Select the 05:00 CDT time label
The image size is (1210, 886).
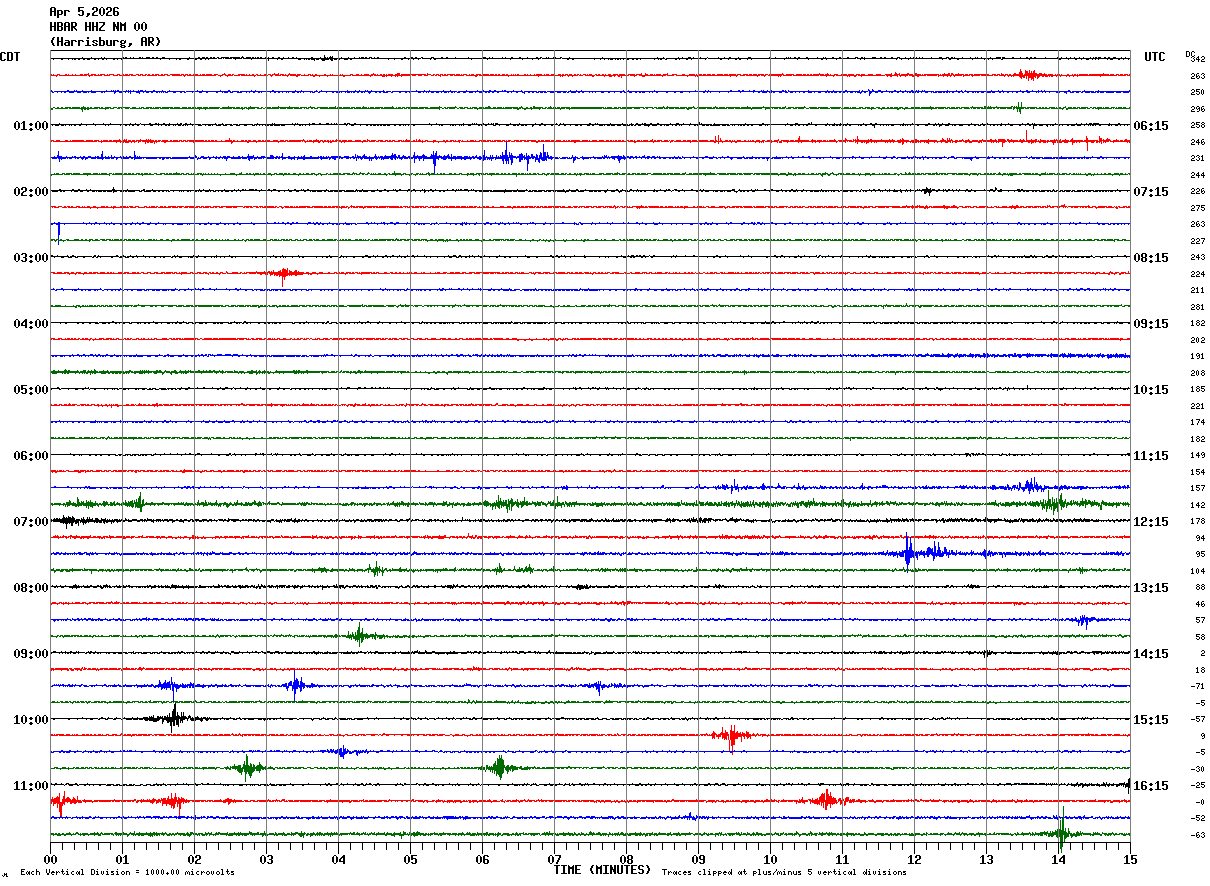(31, 390)
